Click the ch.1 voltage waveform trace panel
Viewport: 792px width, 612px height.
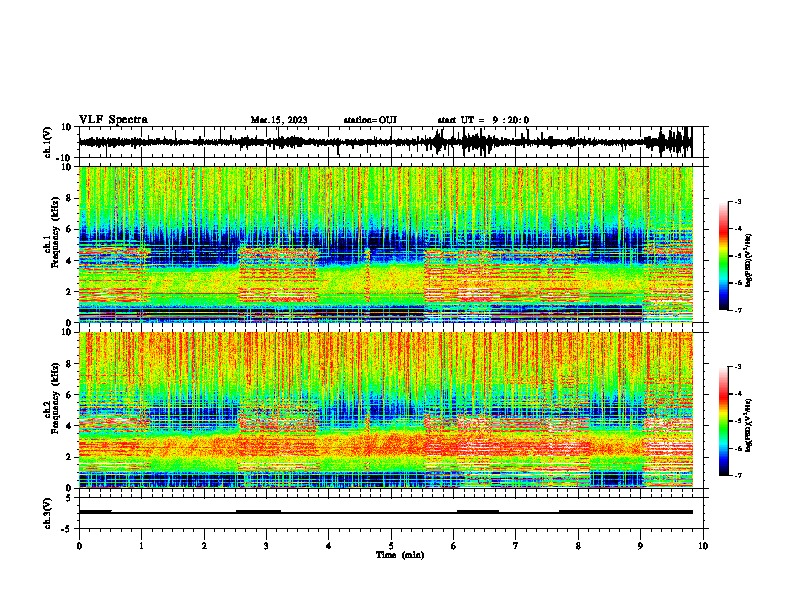(x=385, y=142)
